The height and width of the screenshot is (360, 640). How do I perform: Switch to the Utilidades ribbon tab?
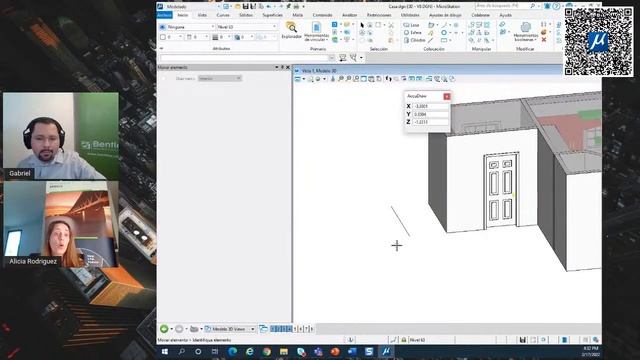tap(410, 15)
